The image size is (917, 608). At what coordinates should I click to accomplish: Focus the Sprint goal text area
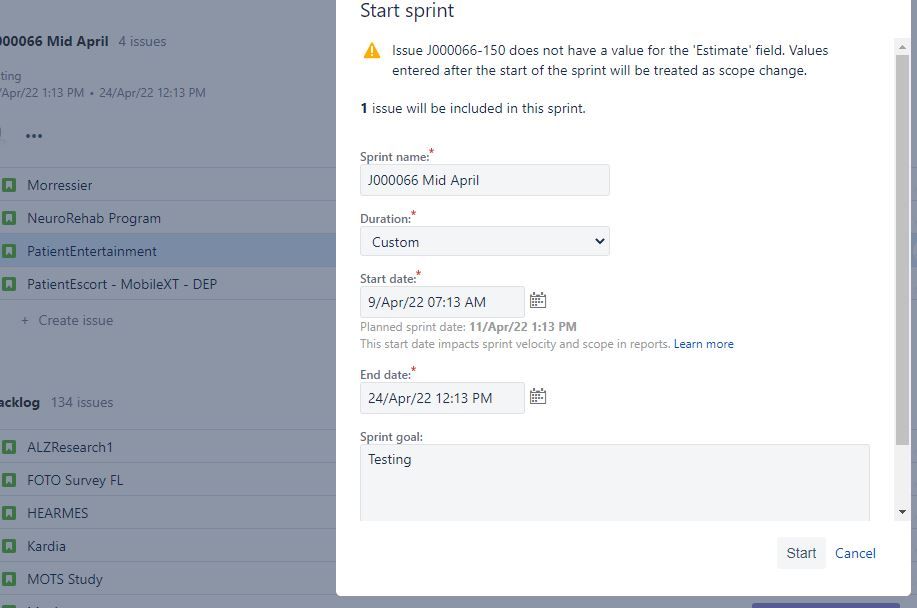[x=615, y=482]
